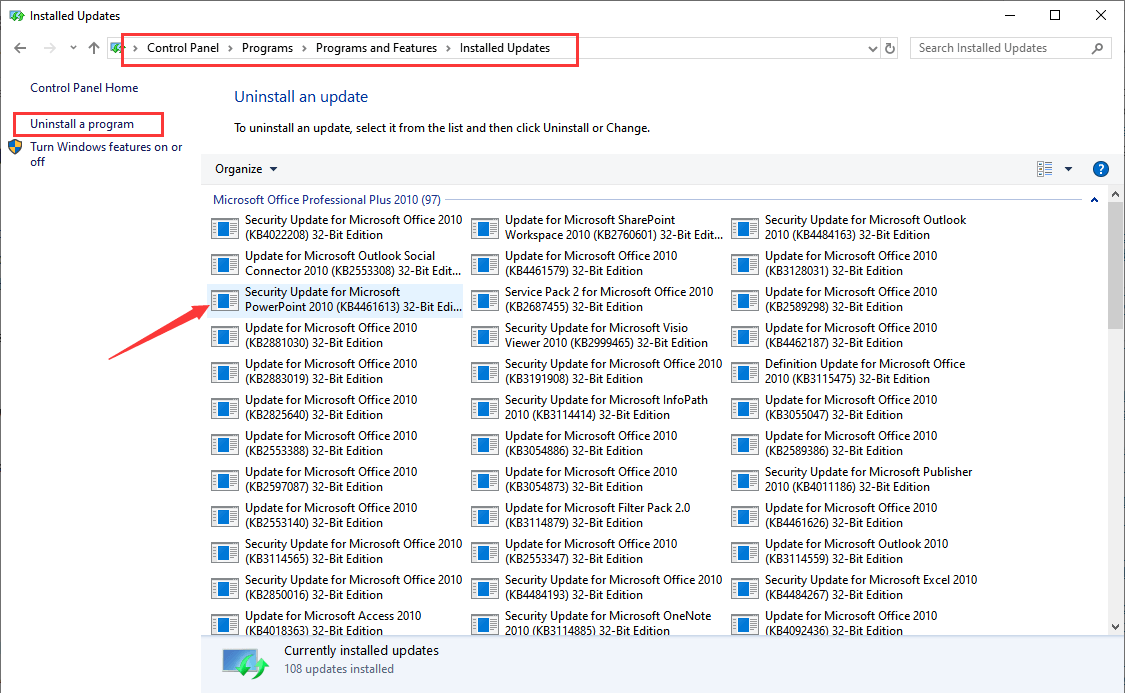Click the magnifier search icon
The width and height of the screenshot is (1125, 693).
click(x=1097, y=48)
